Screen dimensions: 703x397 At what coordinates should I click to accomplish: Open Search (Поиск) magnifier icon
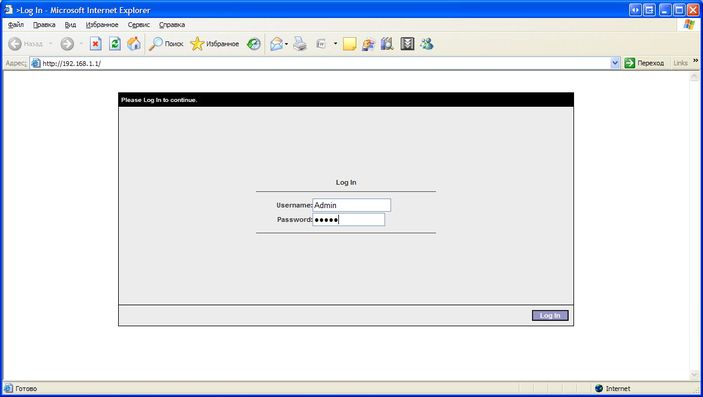156,44
